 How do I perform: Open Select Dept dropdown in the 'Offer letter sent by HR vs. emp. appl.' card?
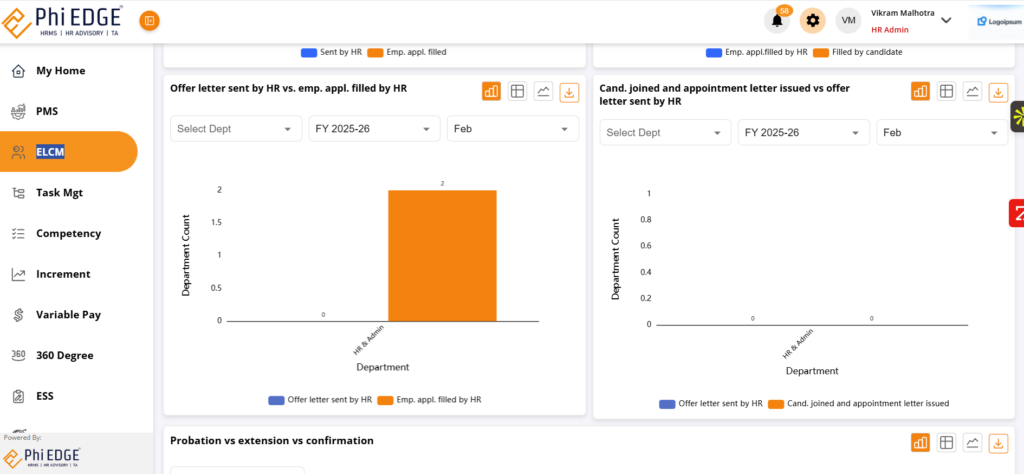(235, 129)
